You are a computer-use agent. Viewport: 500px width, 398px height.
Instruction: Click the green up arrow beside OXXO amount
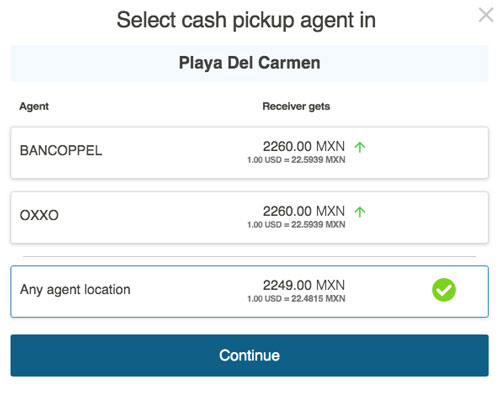pos(360,212)
